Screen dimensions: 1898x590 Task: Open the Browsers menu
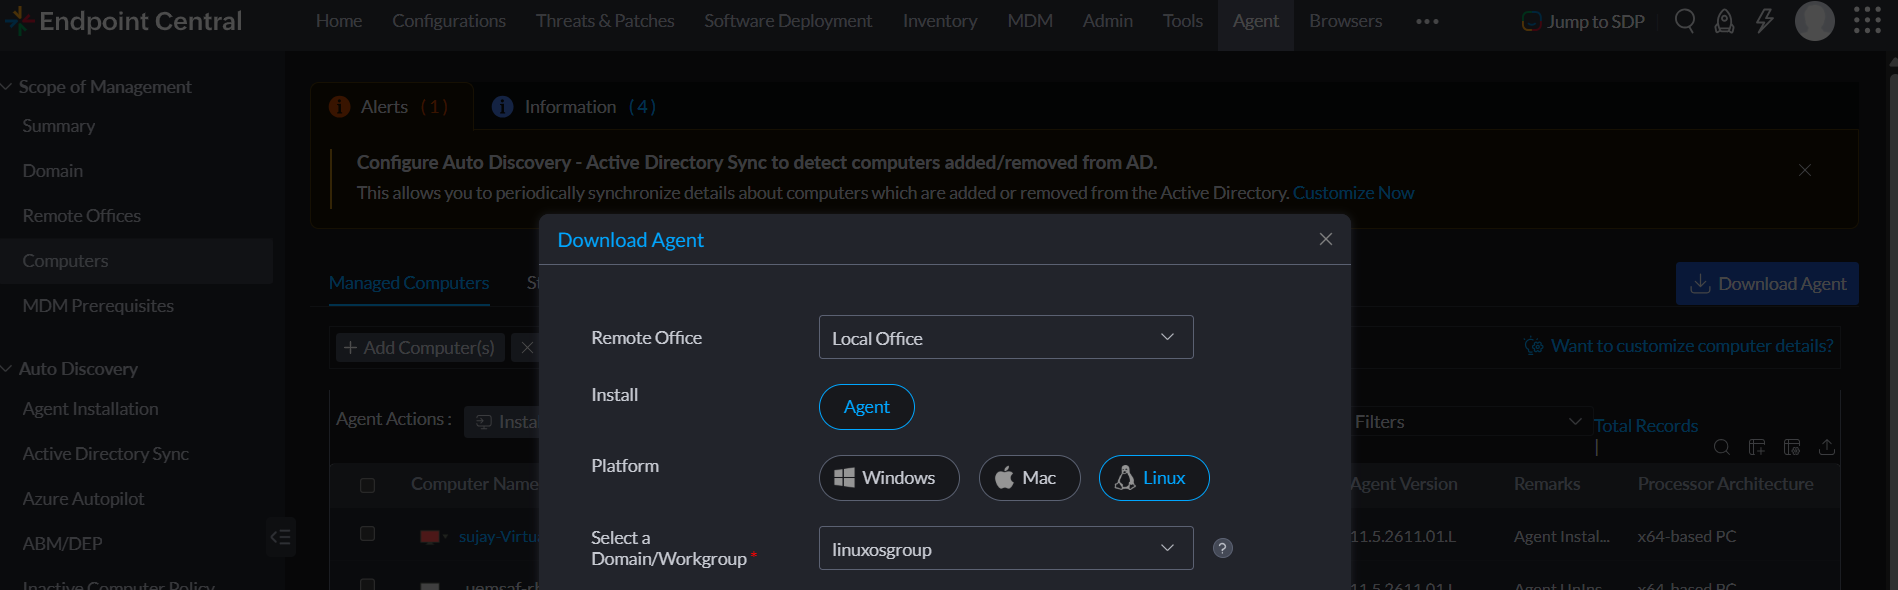tap(1346, 21)
